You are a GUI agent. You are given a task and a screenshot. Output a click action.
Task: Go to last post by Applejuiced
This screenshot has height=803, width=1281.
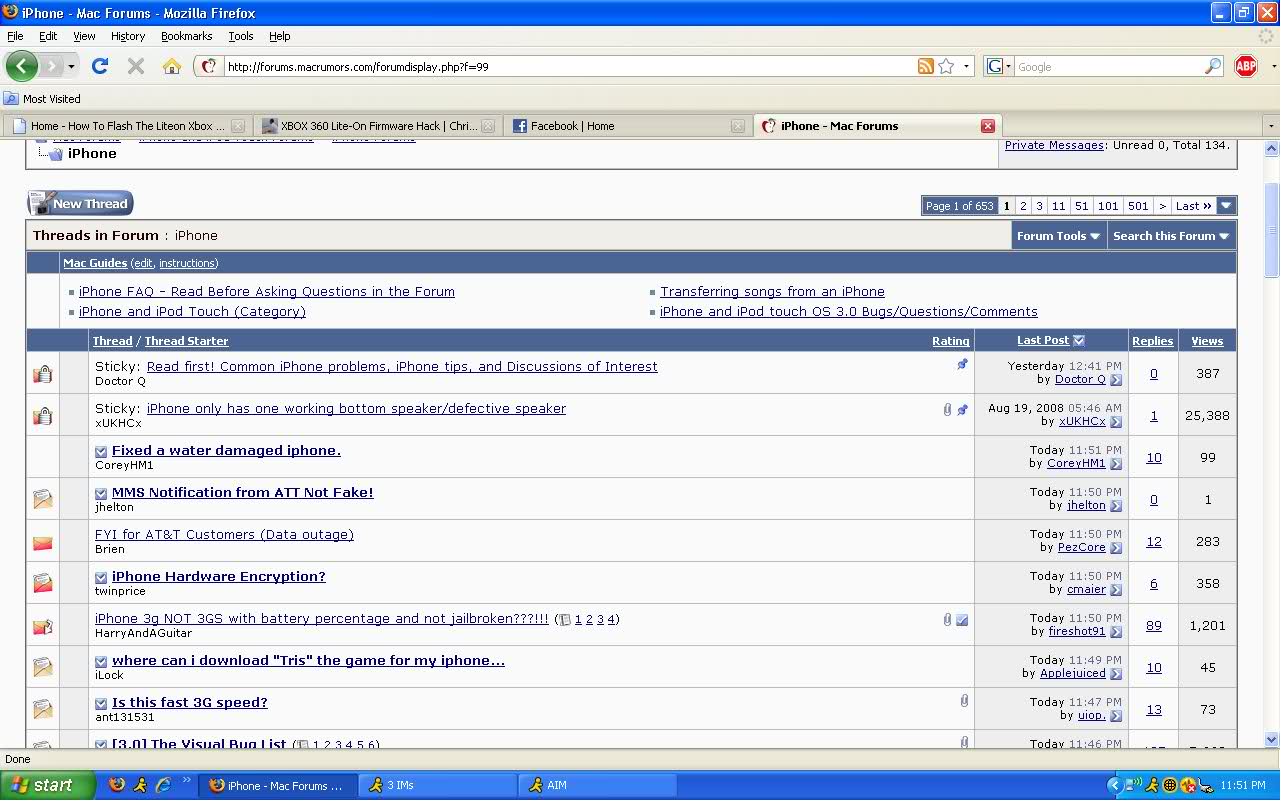tap(1116, 674)
